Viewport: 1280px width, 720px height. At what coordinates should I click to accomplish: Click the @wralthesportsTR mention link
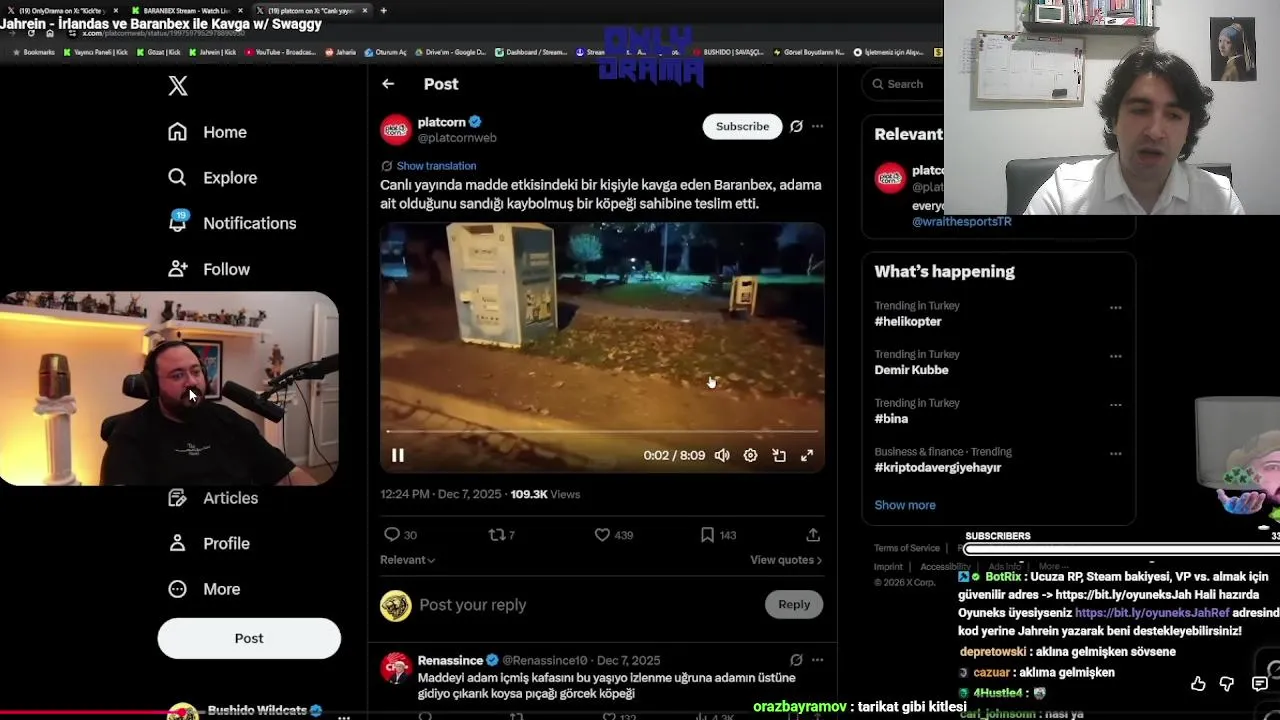(961, 222)
